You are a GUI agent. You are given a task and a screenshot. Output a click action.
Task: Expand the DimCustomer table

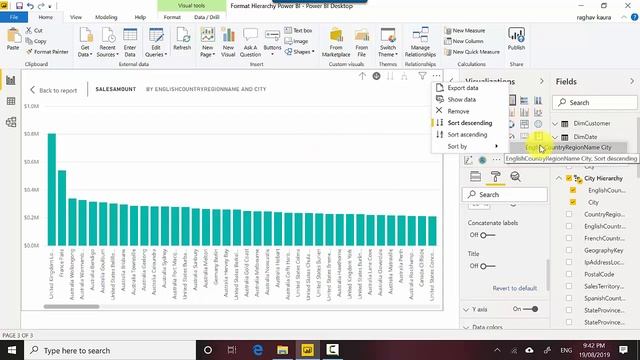click(555, 123)
